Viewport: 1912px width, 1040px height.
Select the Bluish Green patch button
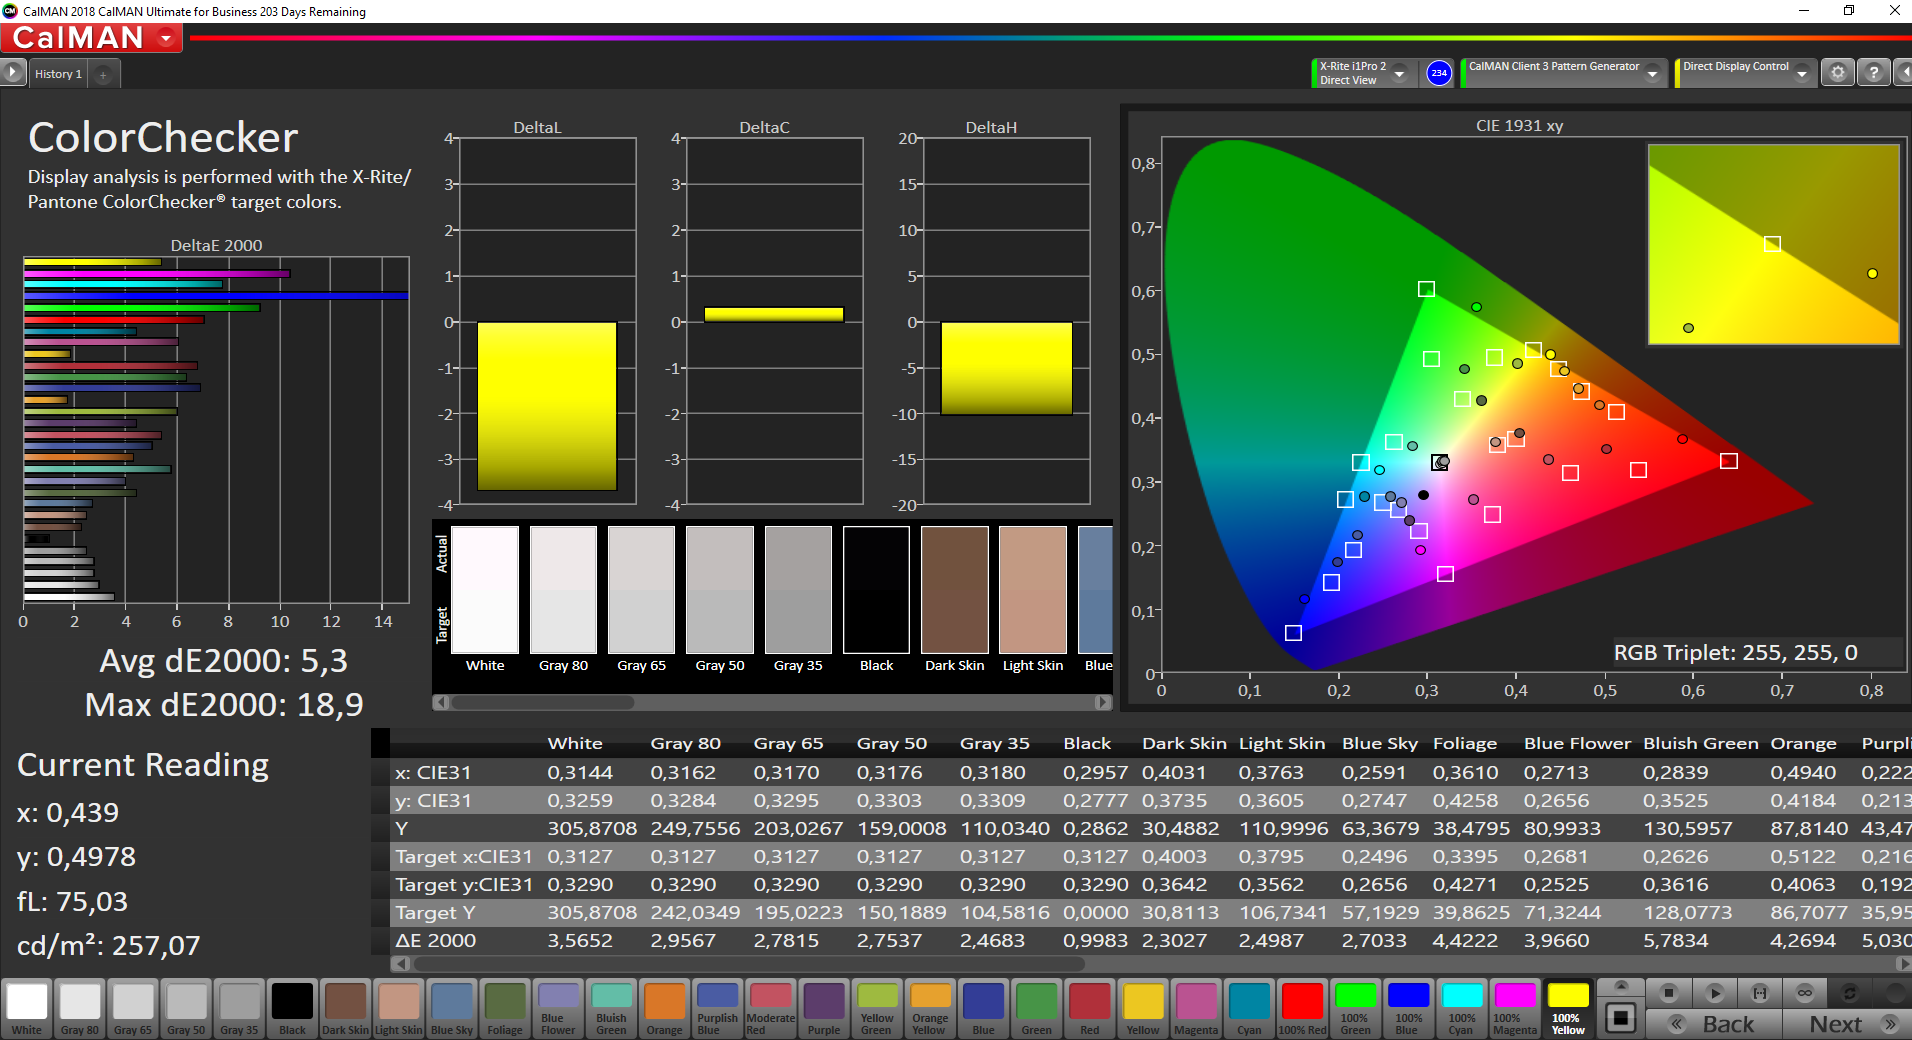pyautogui.click(x=611, y=1009)
